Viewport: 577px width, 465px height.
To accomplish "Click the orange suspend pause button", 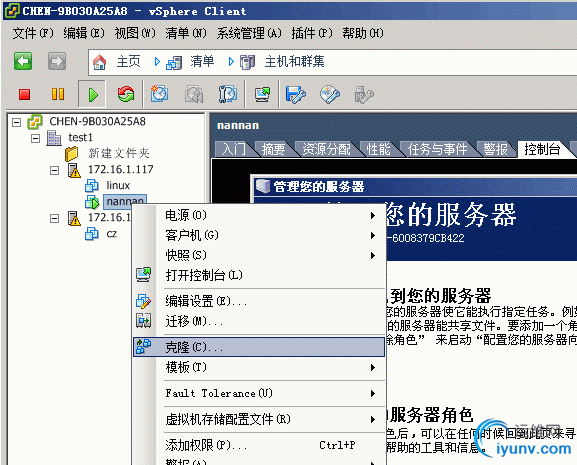I will point(58,94).
